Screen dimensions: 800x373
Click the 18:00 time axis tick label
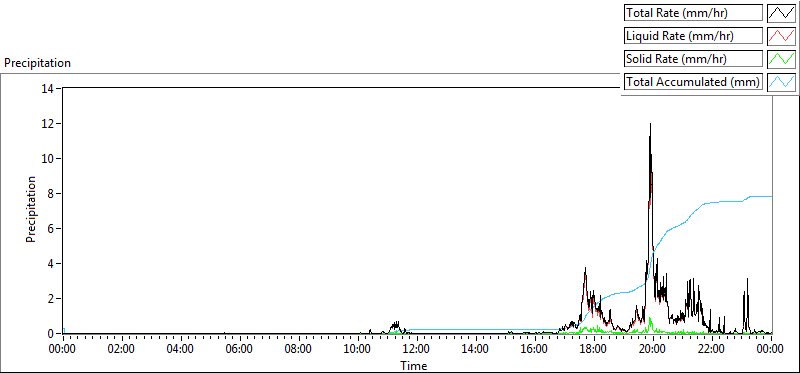click(x=593, y=350)
